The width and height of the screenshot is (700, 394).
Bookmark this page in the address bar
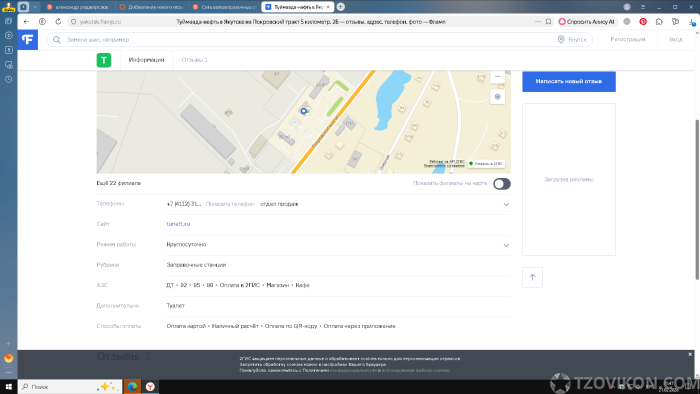[x=548, y=21]
